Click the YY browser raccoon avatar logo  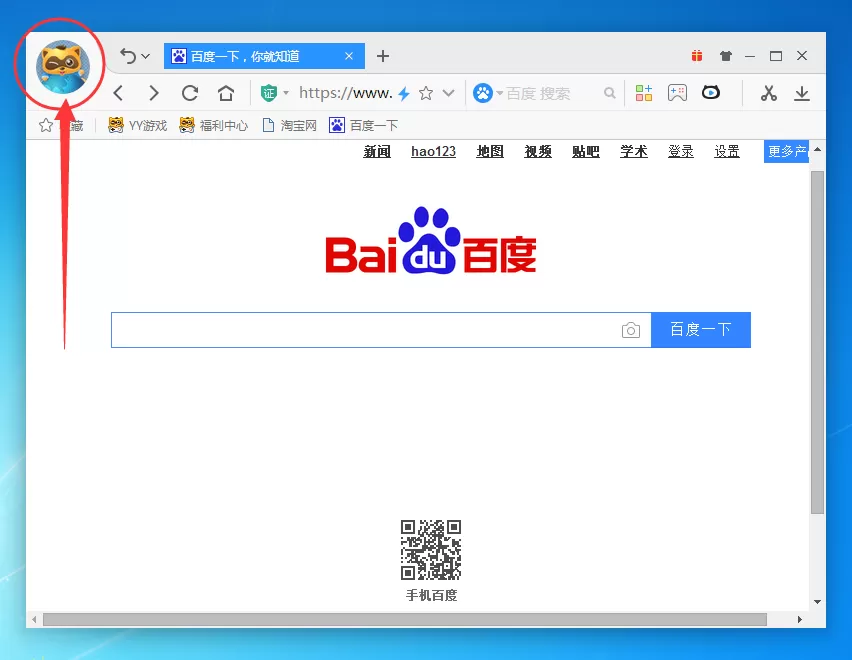pos(63,67)
